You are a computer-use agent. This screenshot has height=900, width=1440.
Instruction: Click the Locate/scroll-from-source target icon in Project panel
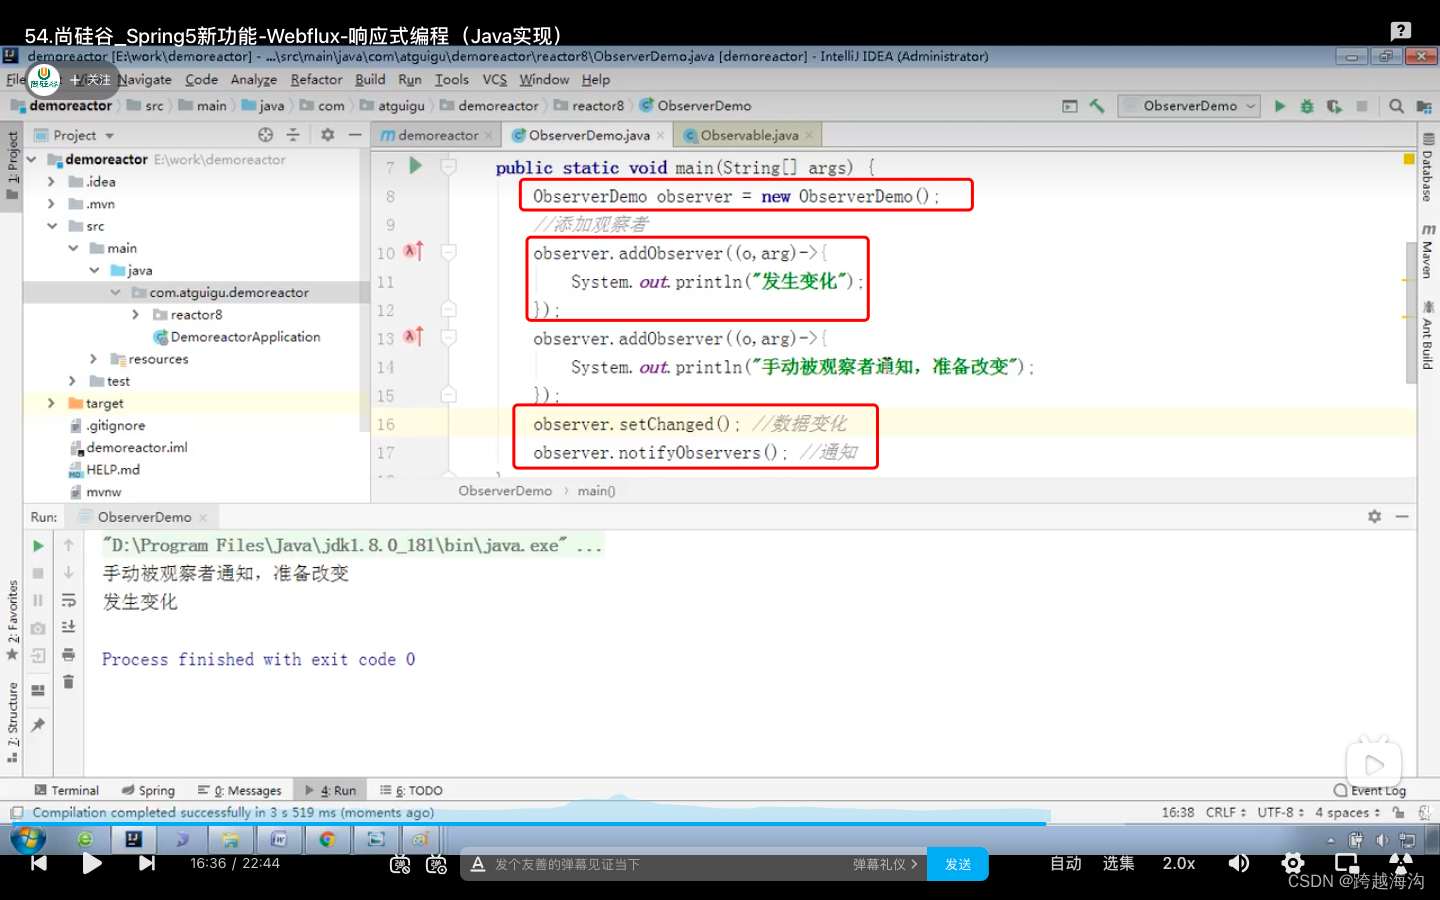265,135
